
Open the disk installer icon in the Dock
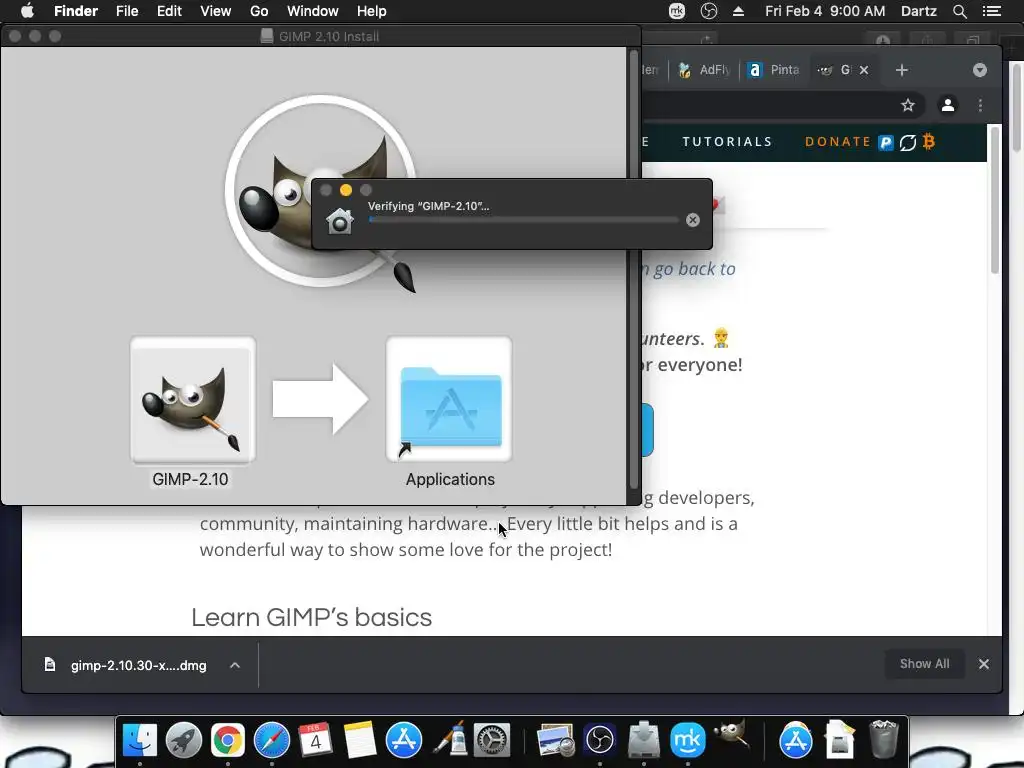(x=644, y=741)
